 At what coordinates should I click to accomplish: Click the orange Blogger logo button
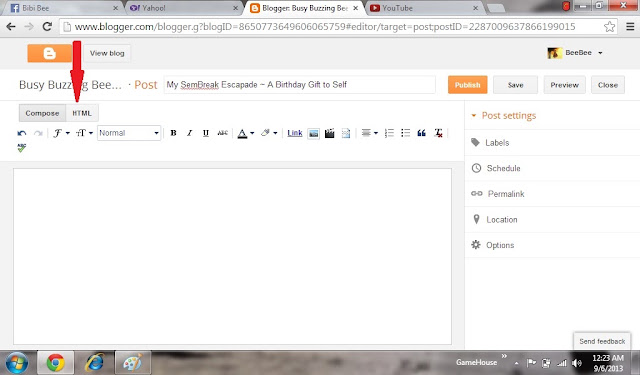point(50,53)
